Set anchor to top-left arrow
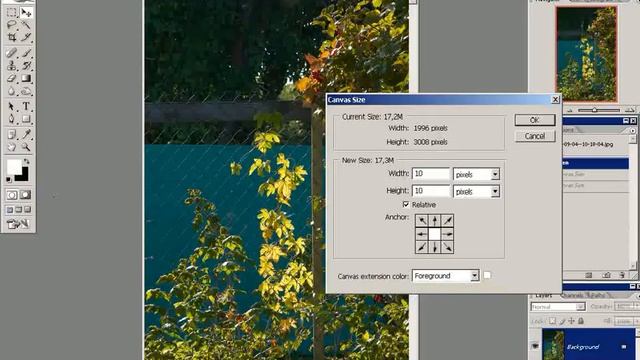Image resolution: width=640 pixels, height=360 pixels. click(422, 221)
